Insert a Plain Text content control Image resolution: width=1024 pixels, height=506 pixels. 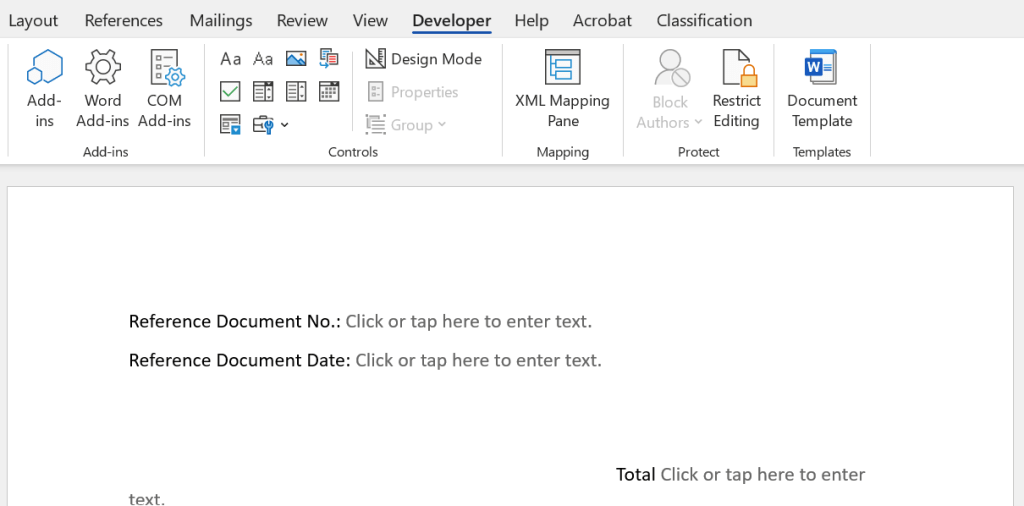point(263,59)
